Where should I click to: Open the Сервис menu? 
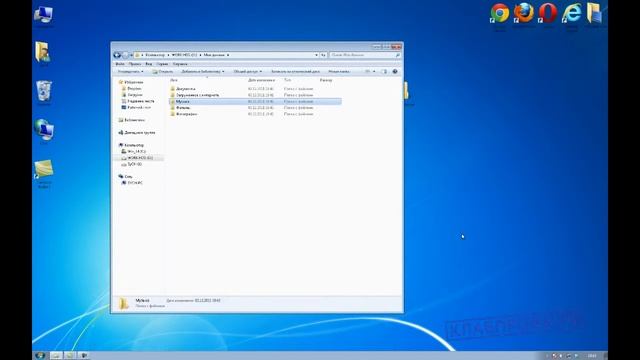pyautogui.click(x=162, y=64)
